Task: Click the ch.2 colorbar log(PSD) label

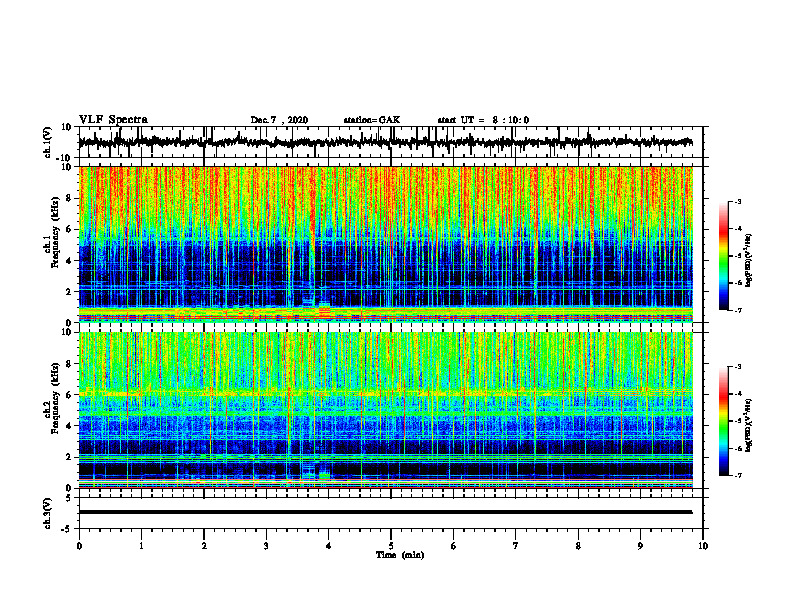Action: click(749, 425)
